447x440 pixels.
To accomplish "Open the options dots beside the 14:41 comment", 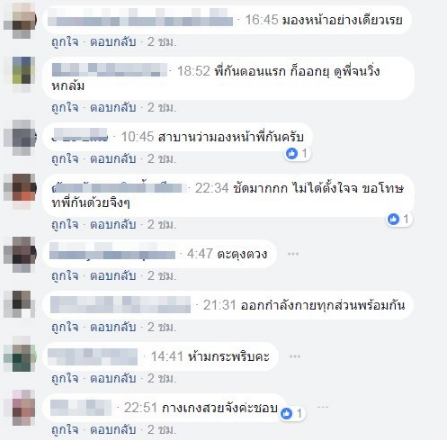I will pos(295,357).
